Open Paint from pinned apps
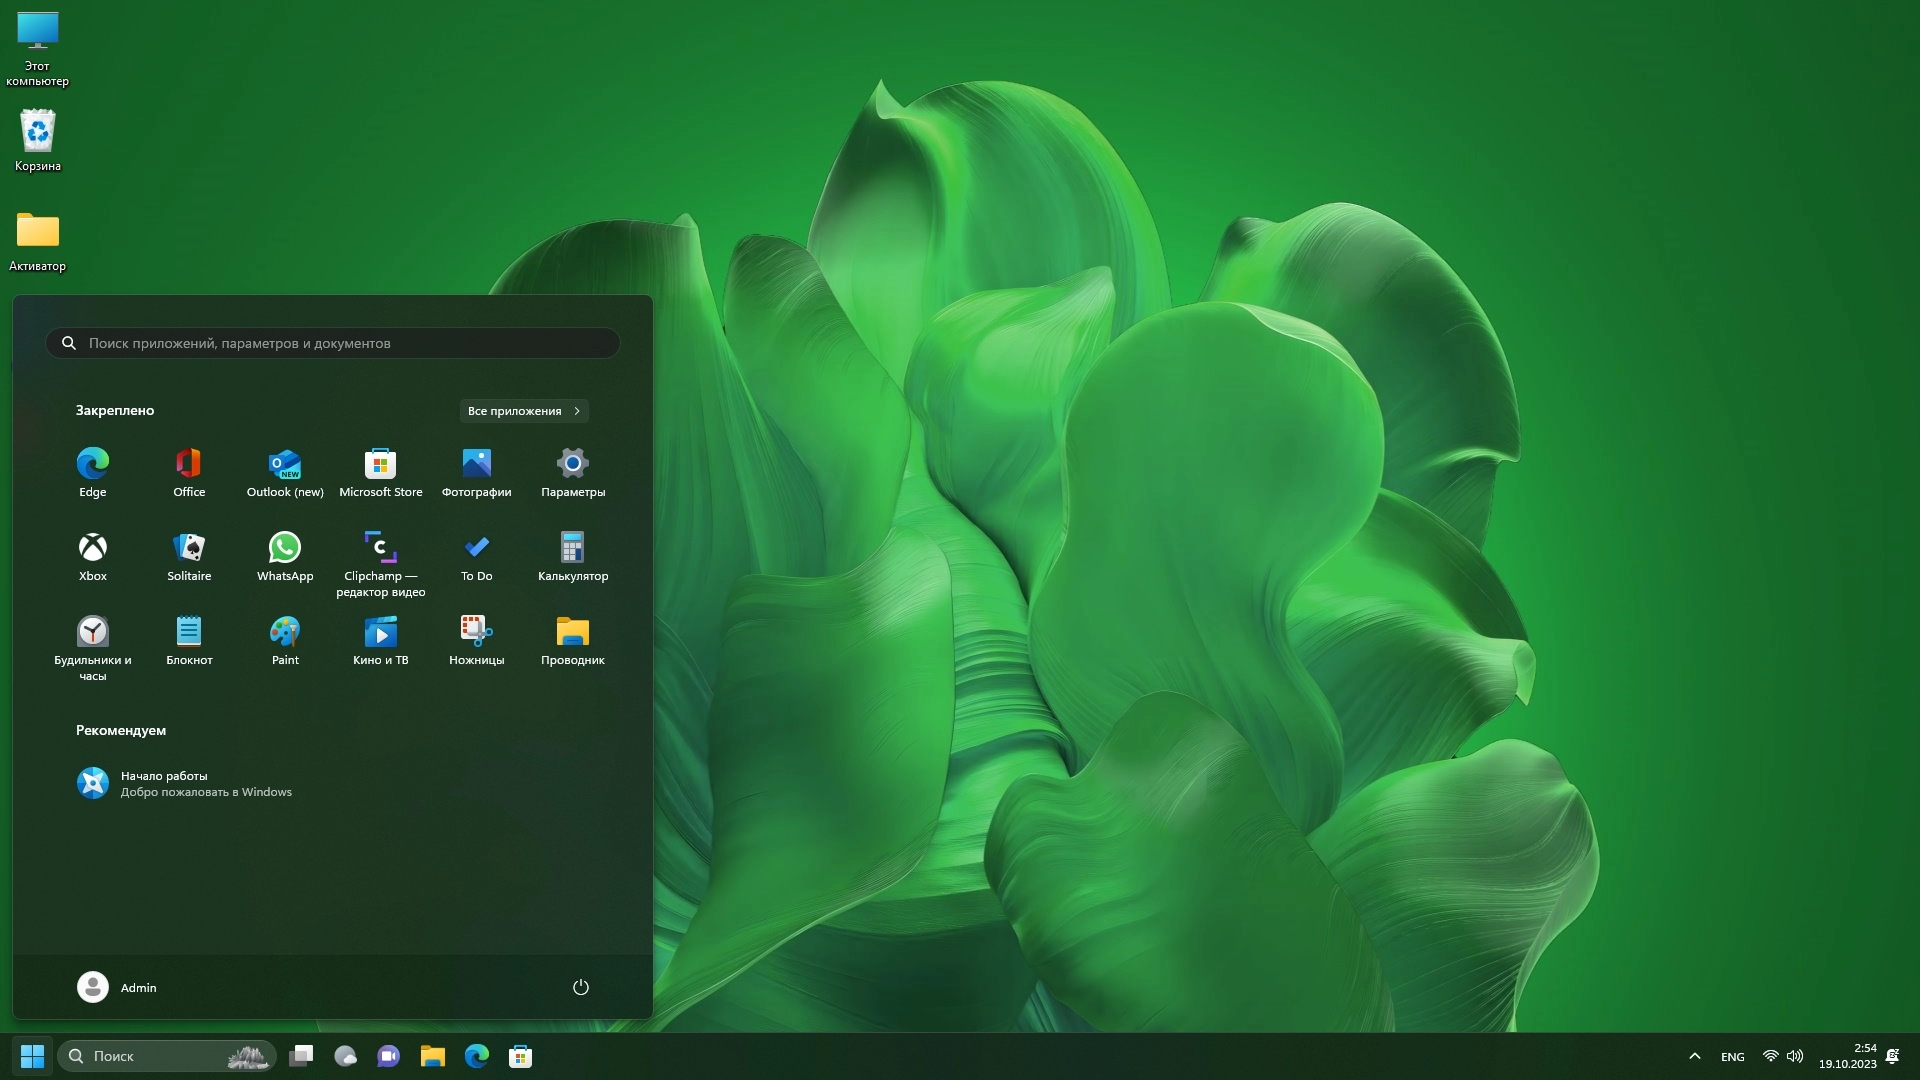The height and width of the screenshot is (1080, 1920). (x=285, y=640)
